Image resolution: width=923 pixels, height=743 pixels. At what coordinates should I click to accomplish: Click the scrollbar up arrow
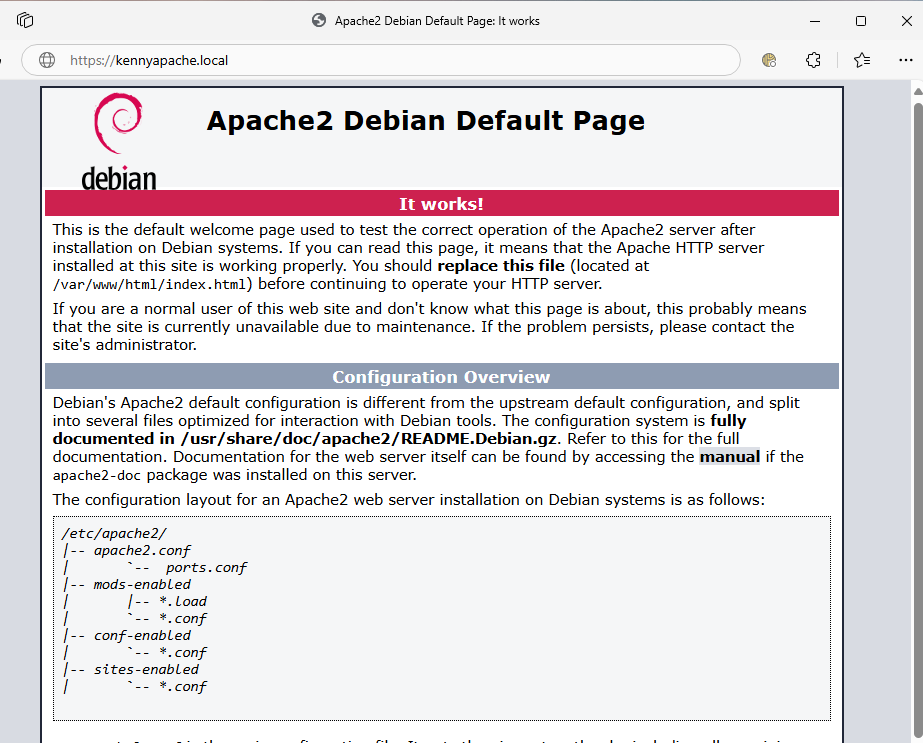[918, 91]
